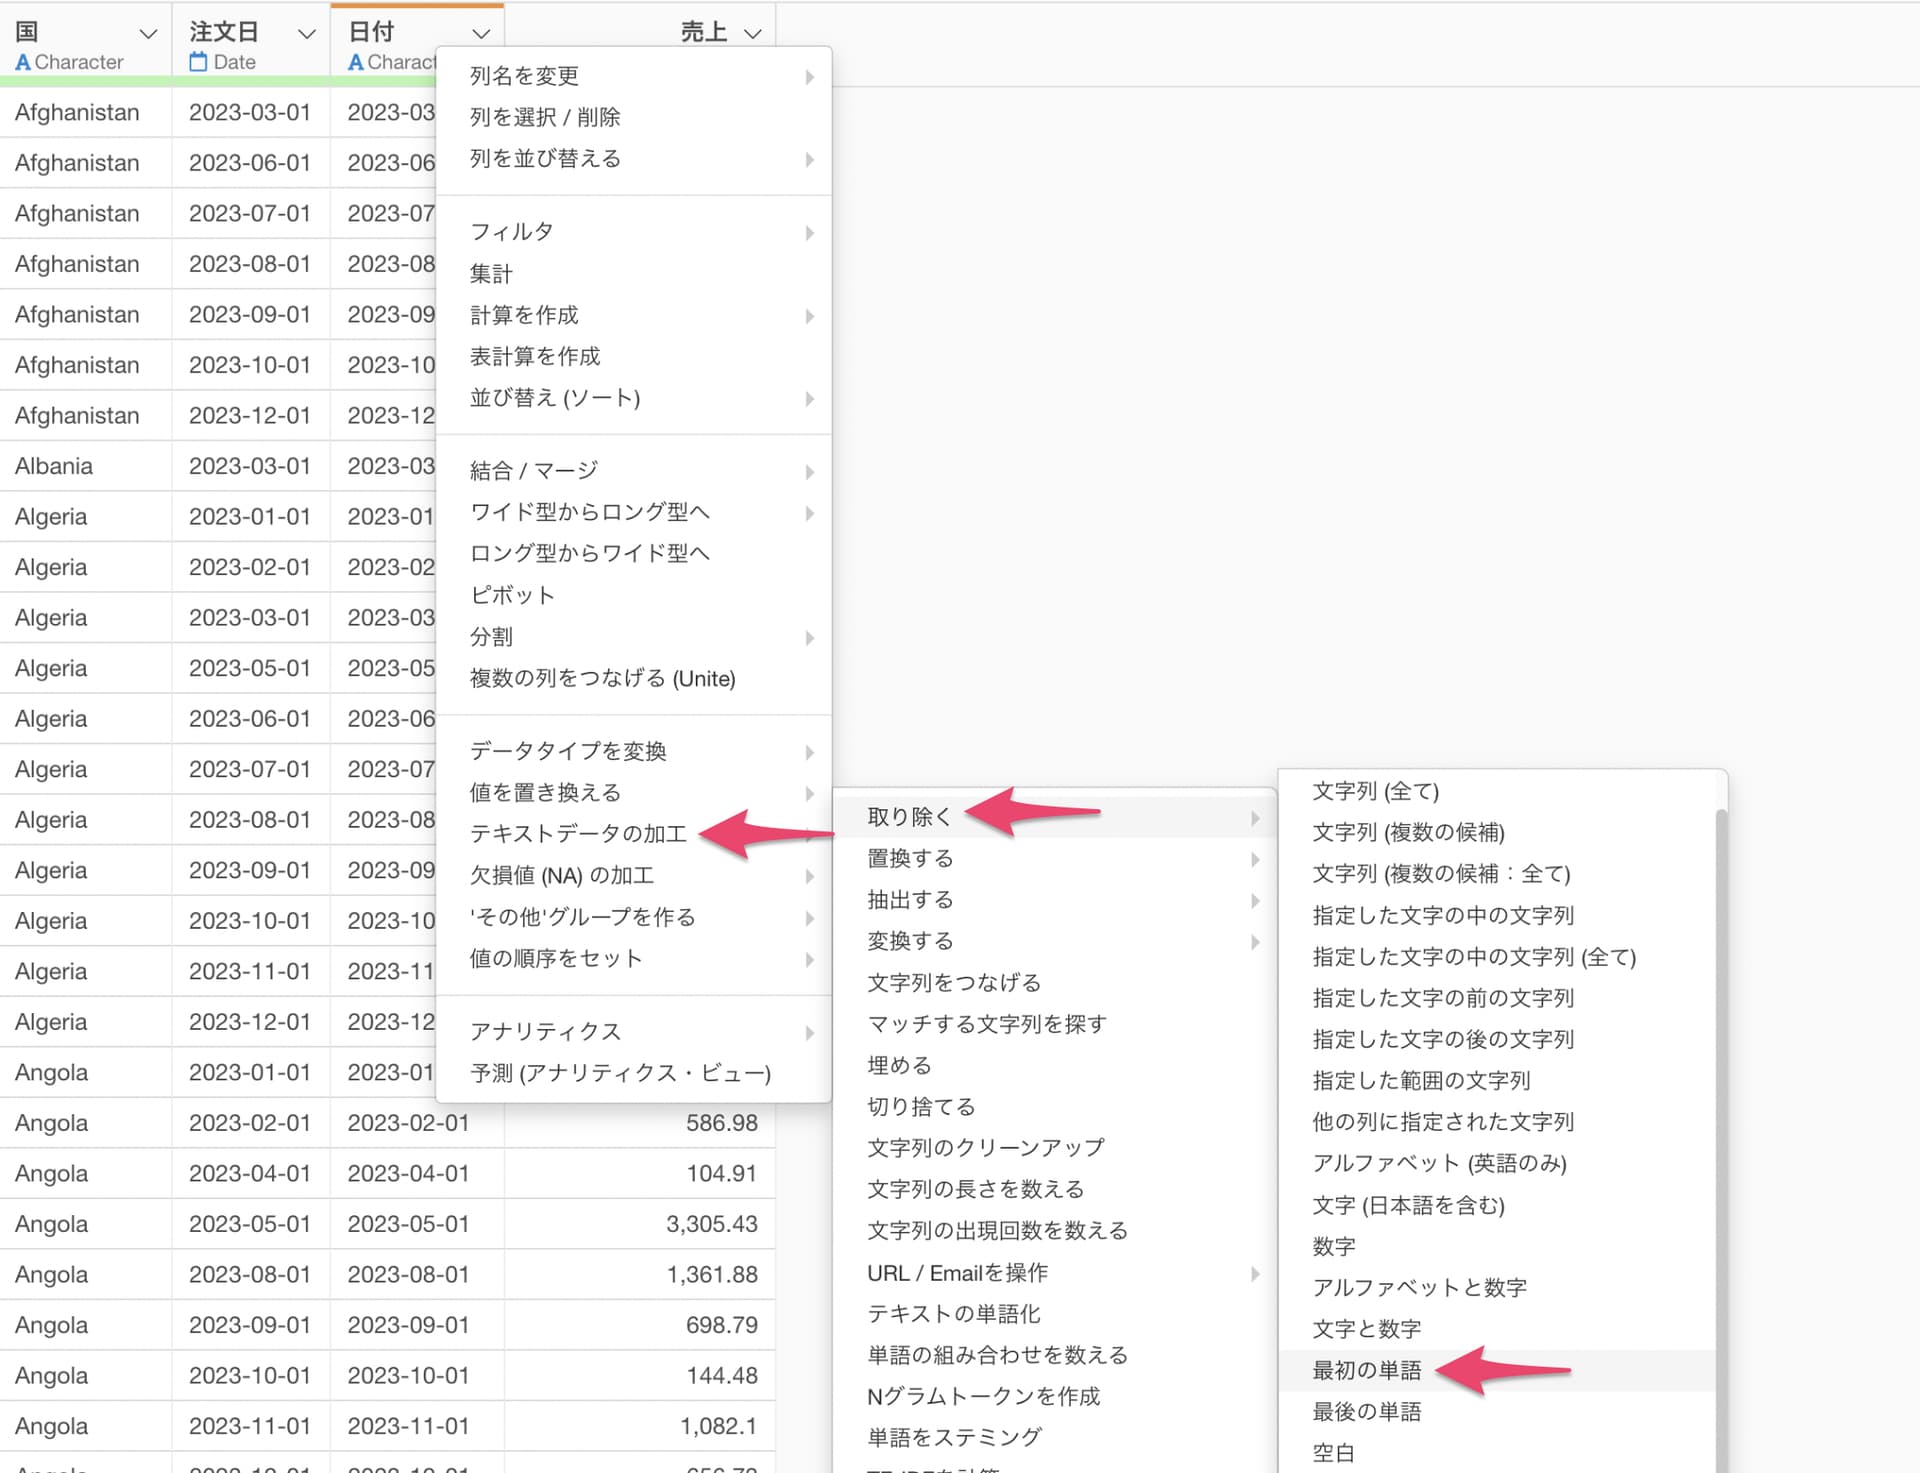Open the 計算を作成 submenu
The height and width of the screenshot is (1473, 1920).
(x=634, y=315)
